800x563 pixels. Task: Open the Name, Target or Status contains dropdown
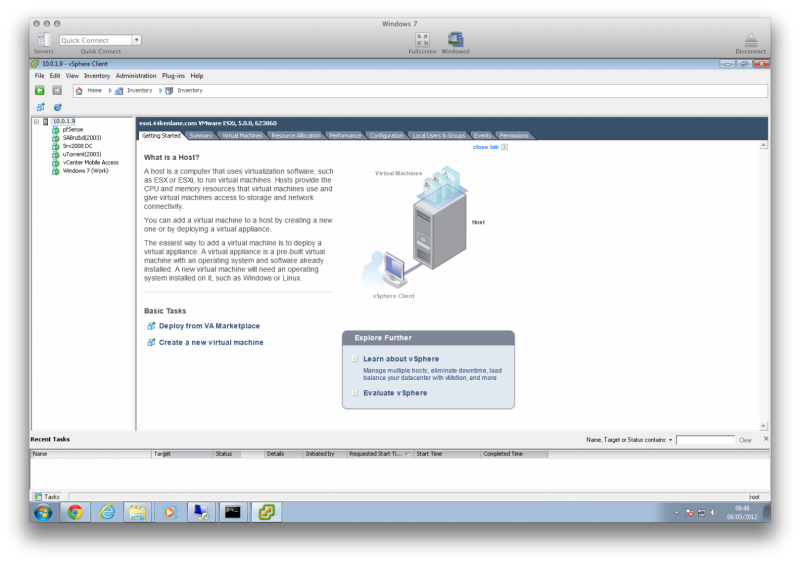tap(670, 440)
